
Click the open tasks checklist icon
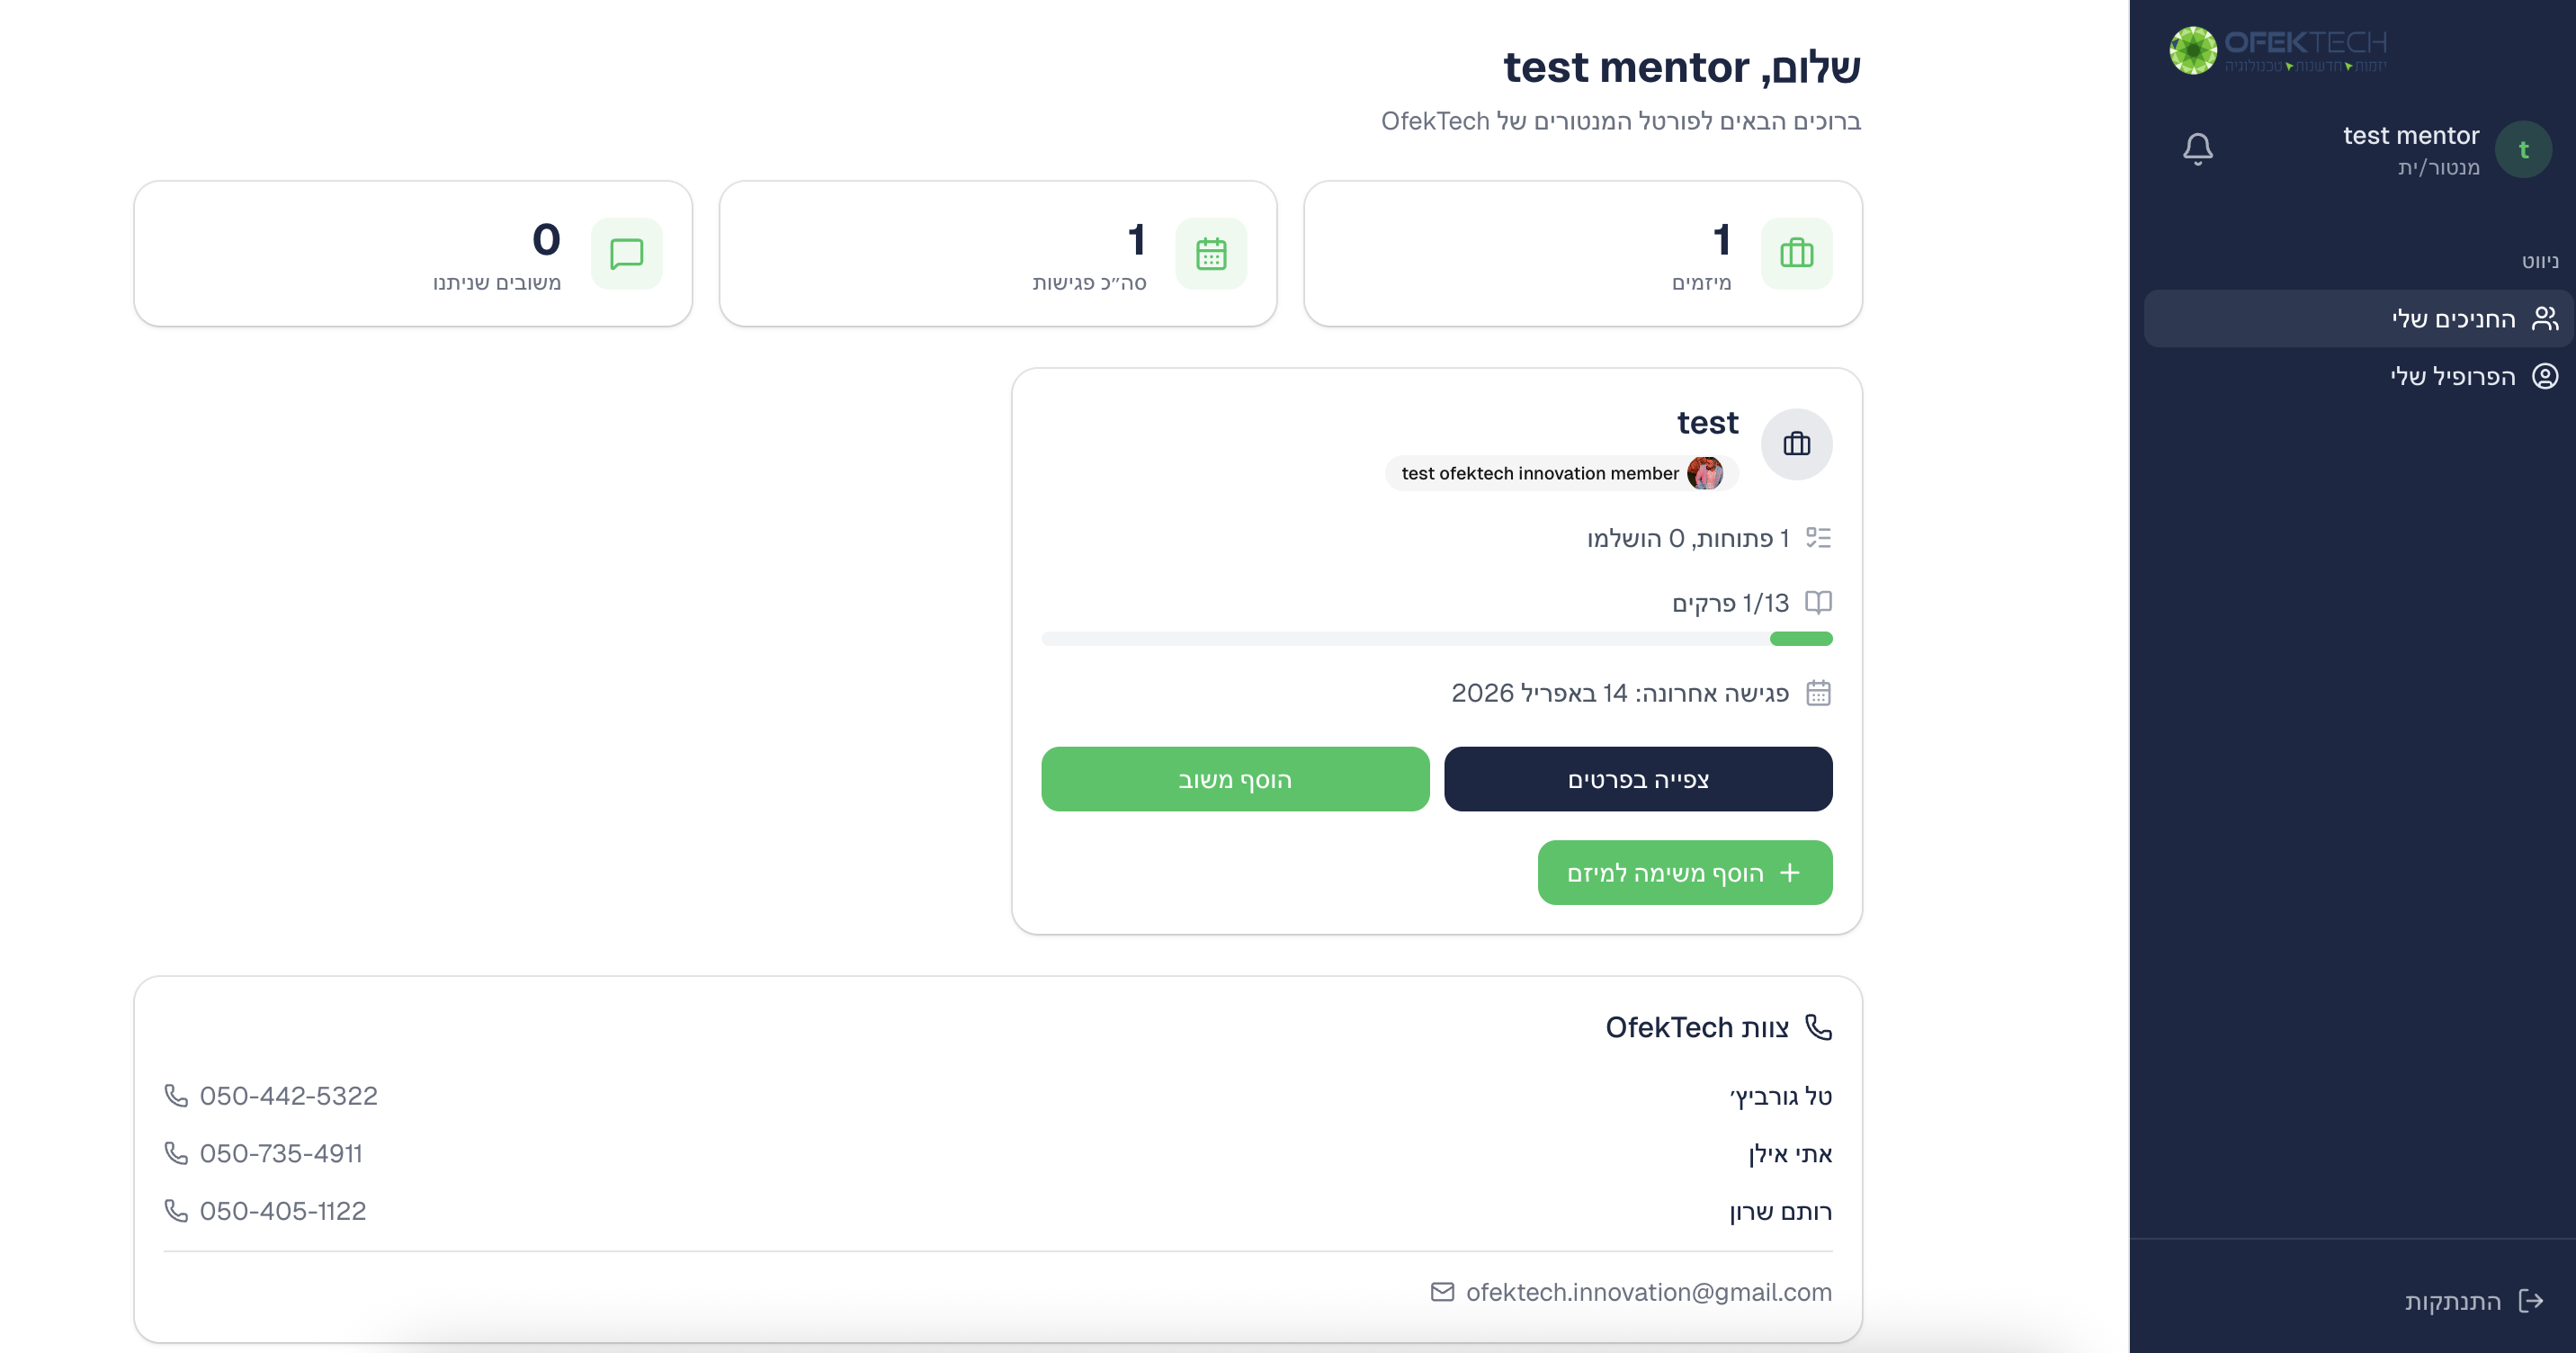(1818, 538)
